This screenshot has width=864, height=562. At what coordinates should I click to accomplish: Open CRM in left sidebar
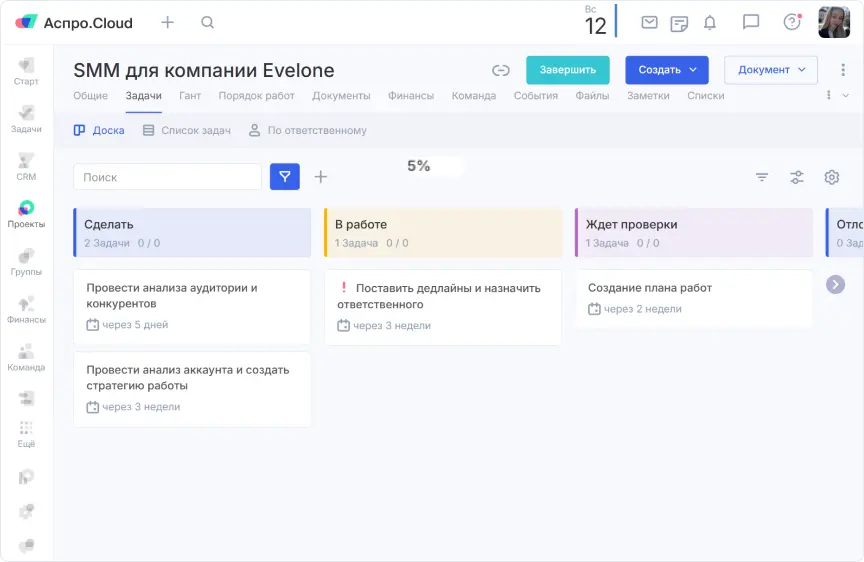pos(26,167)
